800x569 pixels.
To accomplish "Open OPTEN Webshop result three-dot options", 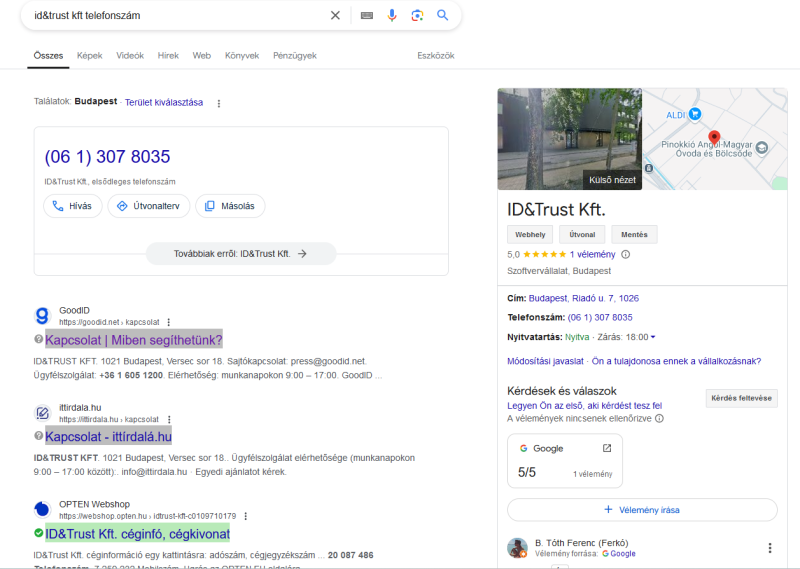I will pyautogui.click(x=246, y=516).
